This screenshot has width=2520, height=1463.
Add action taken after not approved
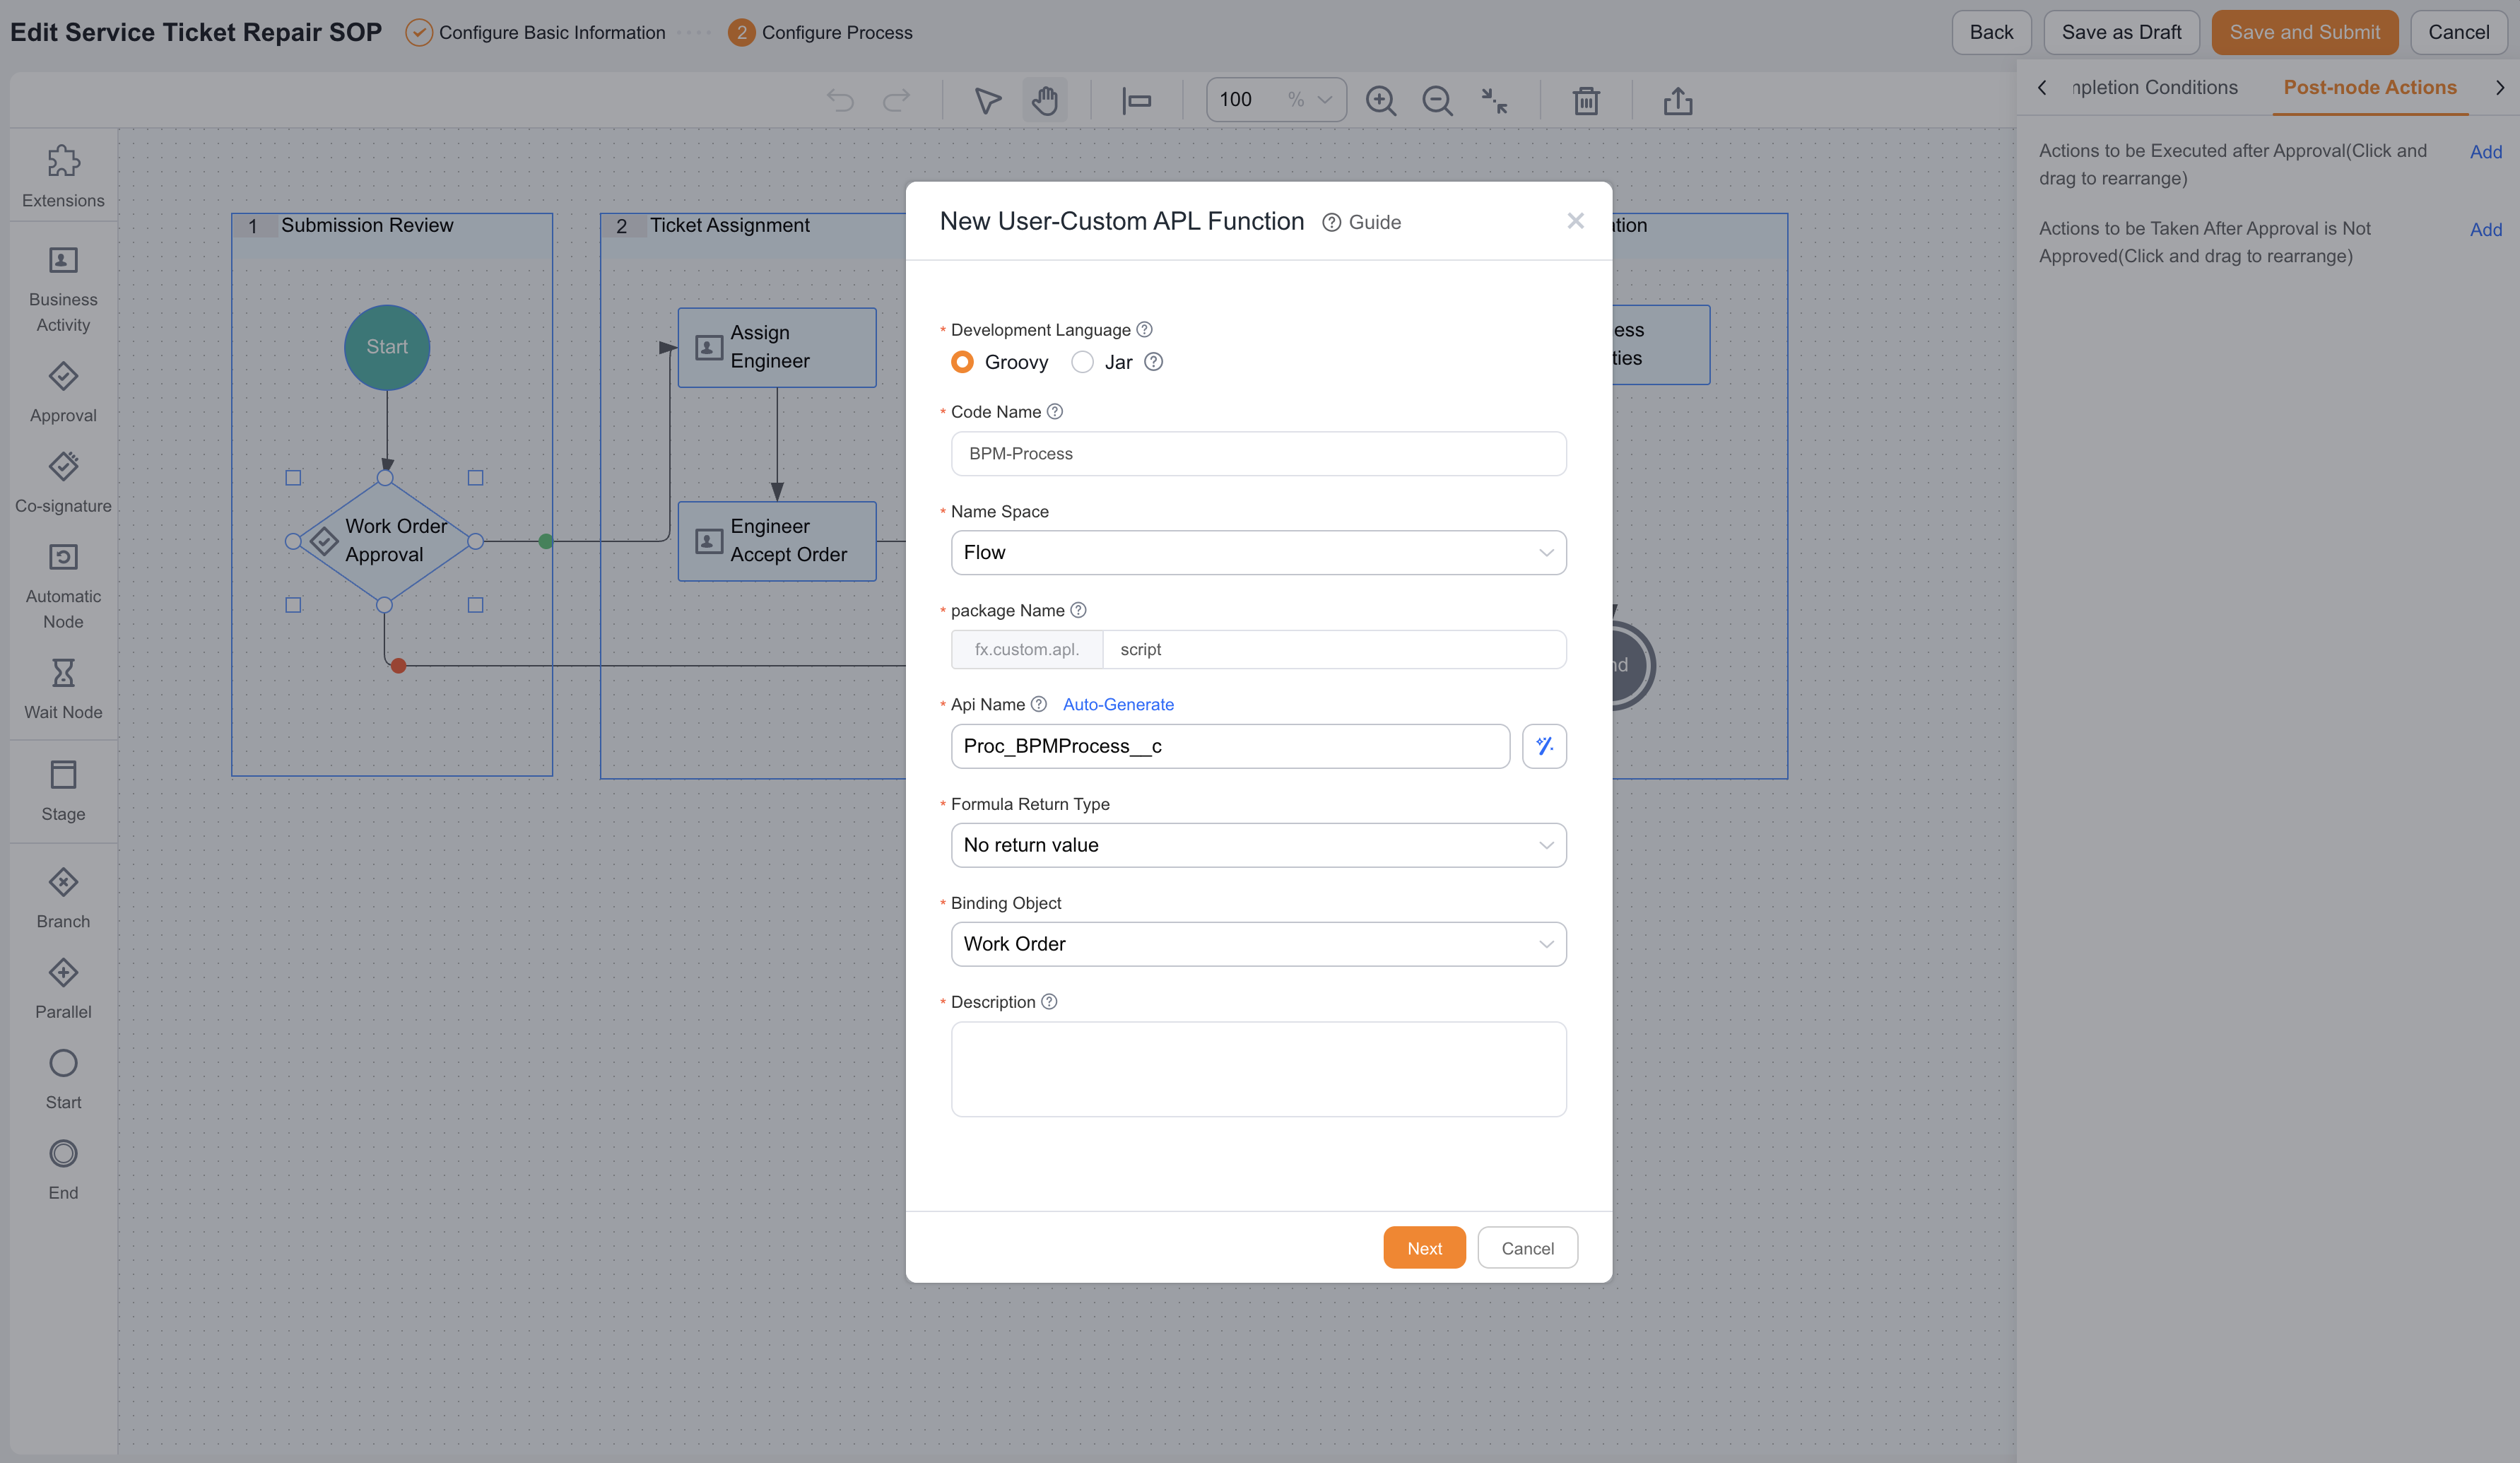pos(2485,230)
